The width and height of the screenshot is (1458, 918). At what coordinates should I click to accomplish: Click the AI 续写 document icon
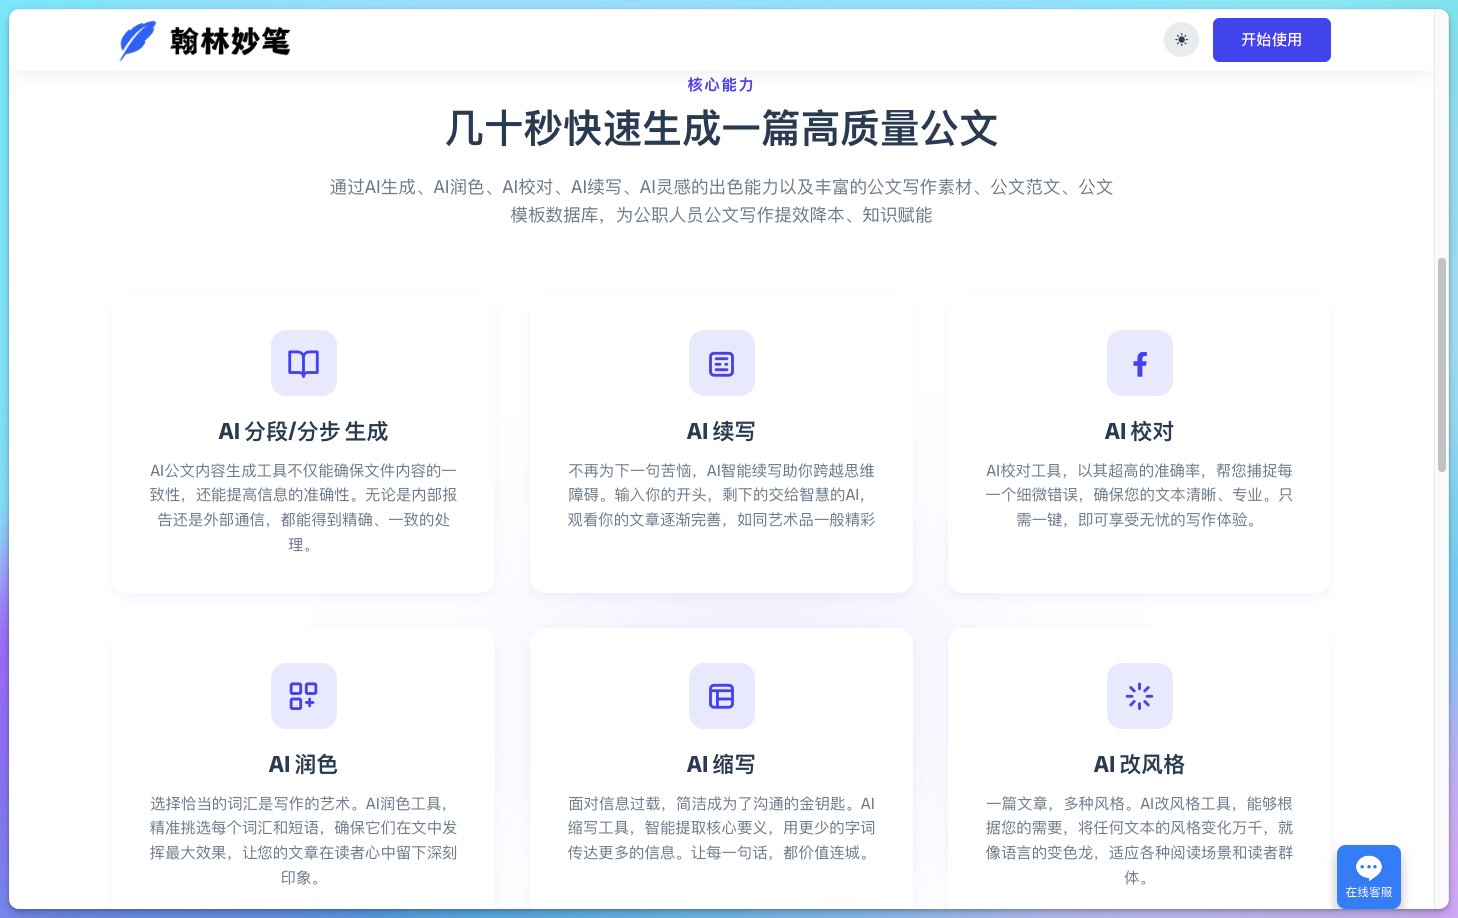[721, 363]
